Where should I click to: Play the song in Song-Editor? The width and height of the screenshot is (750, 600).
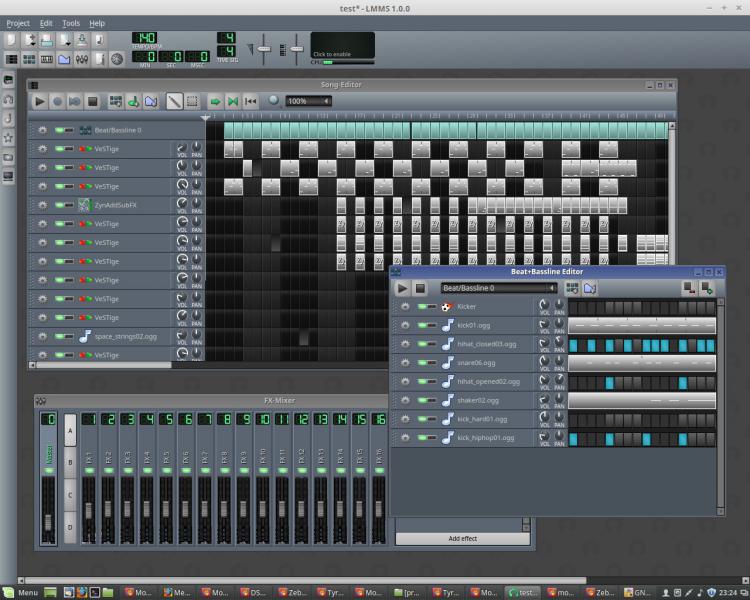(40, 101)
